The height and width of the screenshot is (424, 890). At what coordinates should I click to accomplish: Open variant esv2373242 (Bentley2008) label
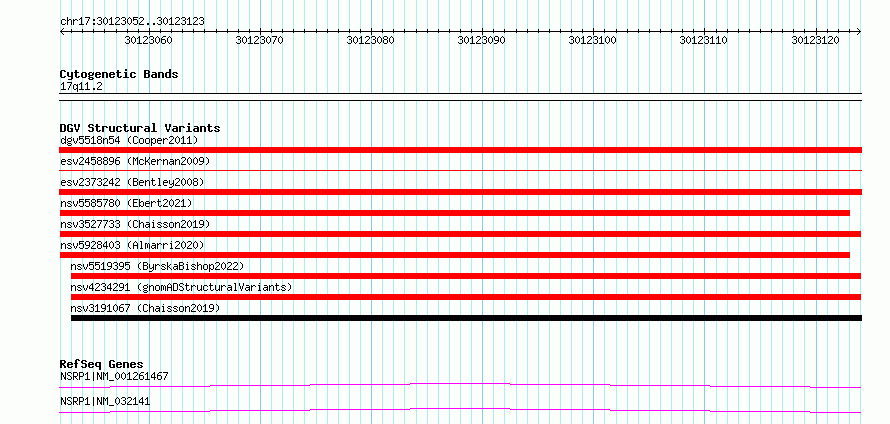tap(132, 182)
